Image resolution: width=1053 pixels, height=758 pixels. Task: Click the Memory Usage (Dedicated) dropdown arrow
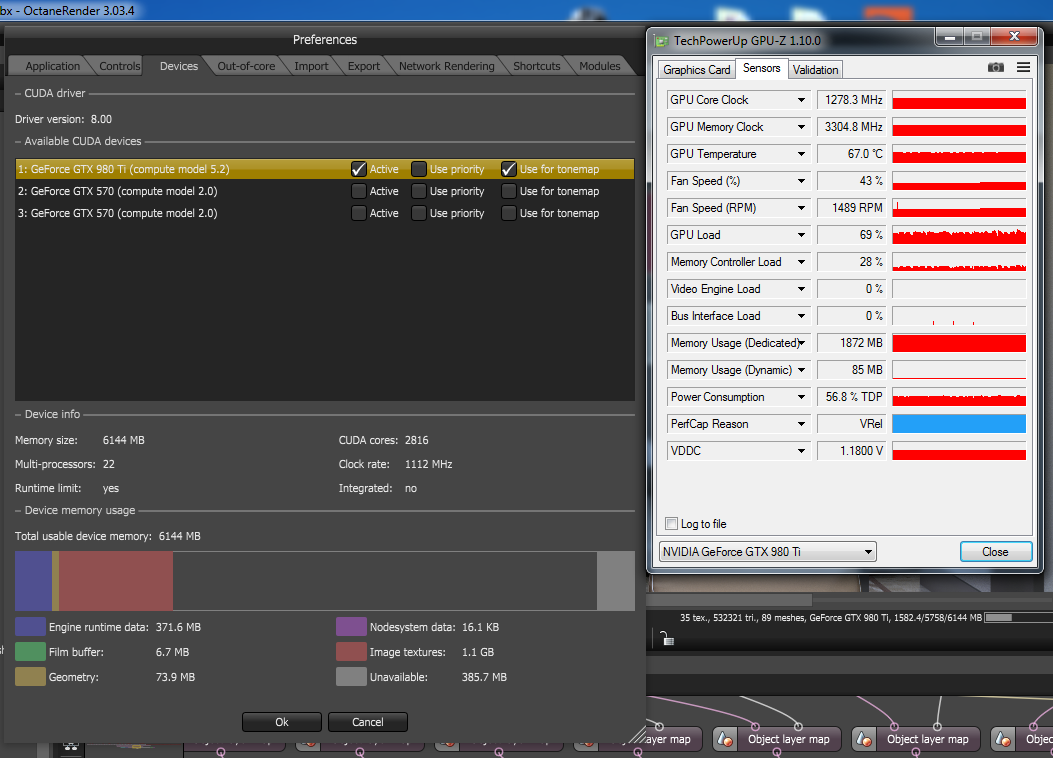pyautogui.click(x=801, y=343)
